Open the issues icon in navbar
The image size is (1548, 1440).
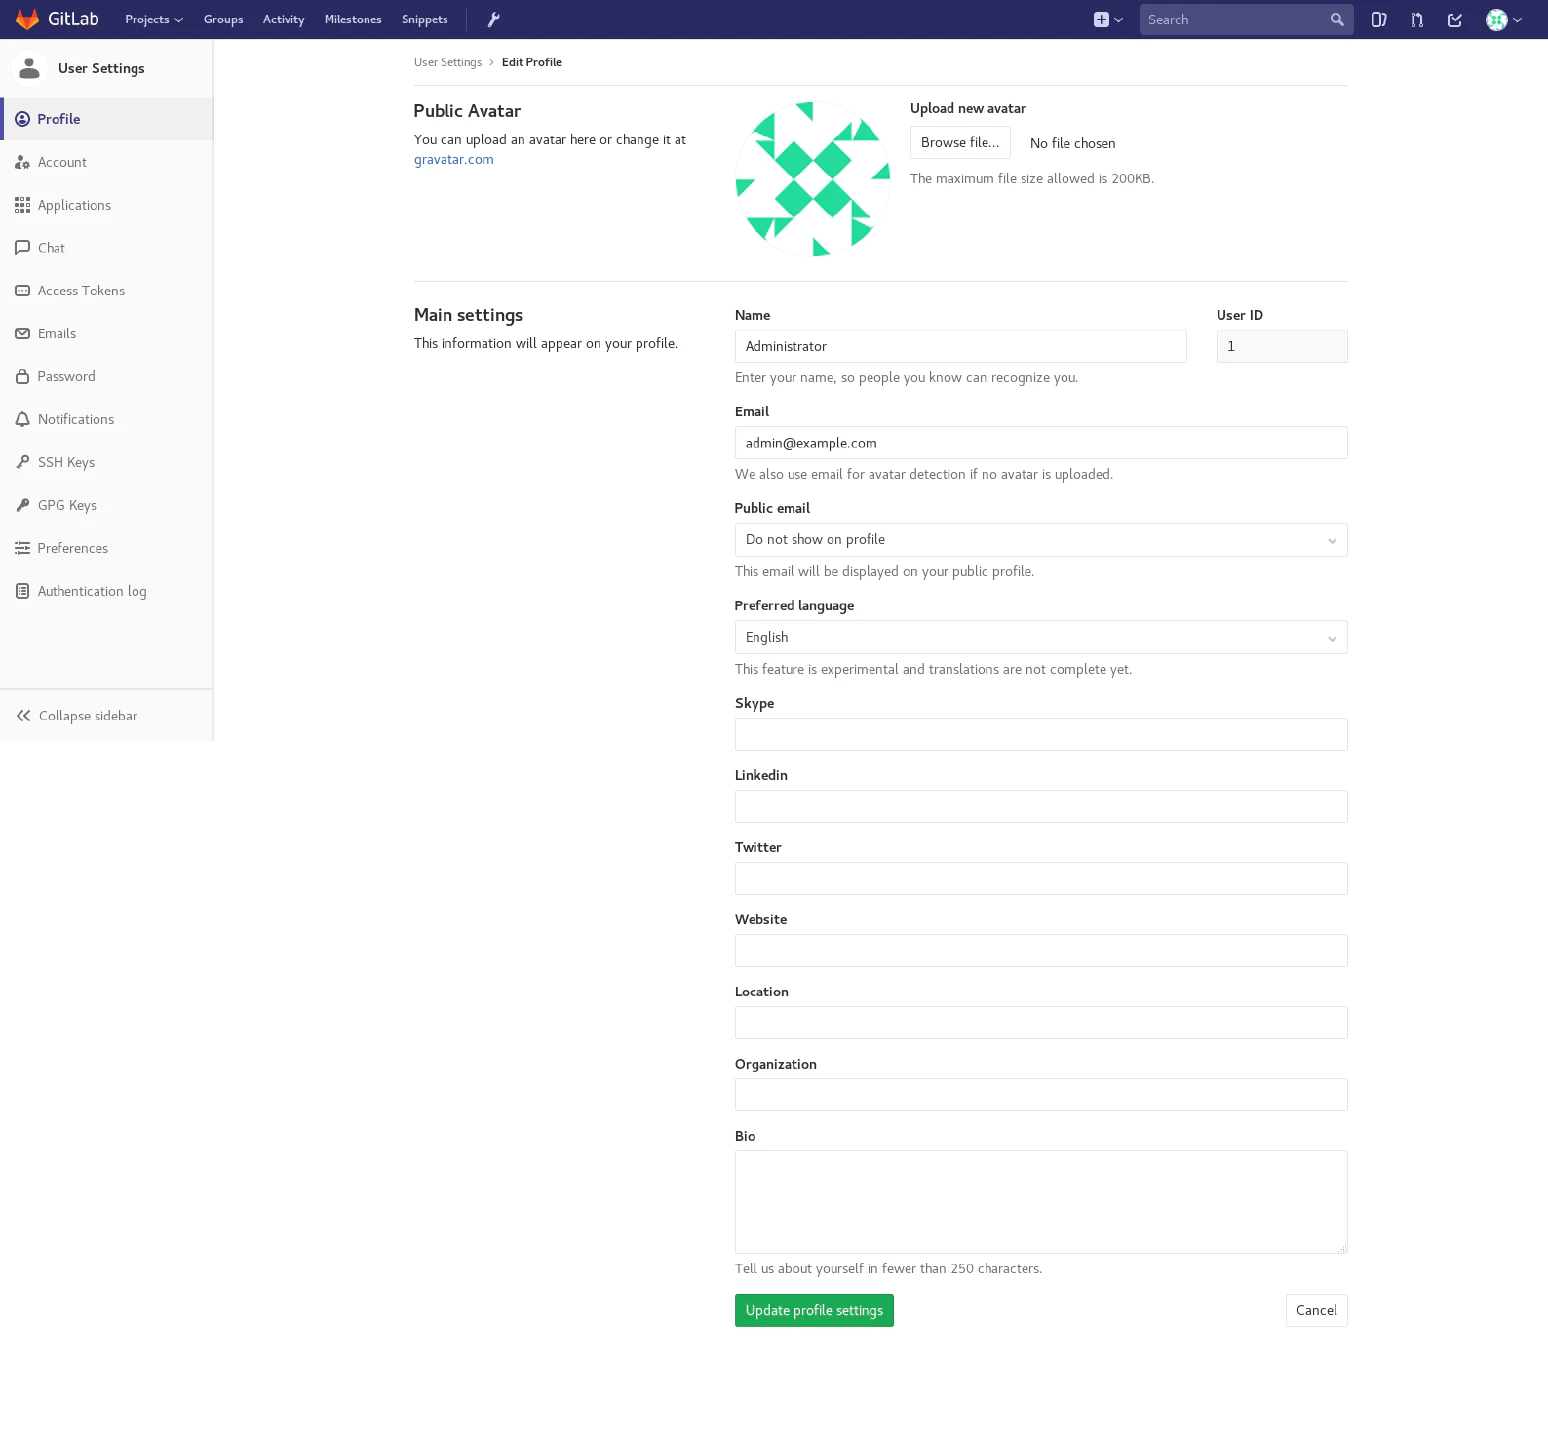pos(1379,19)
